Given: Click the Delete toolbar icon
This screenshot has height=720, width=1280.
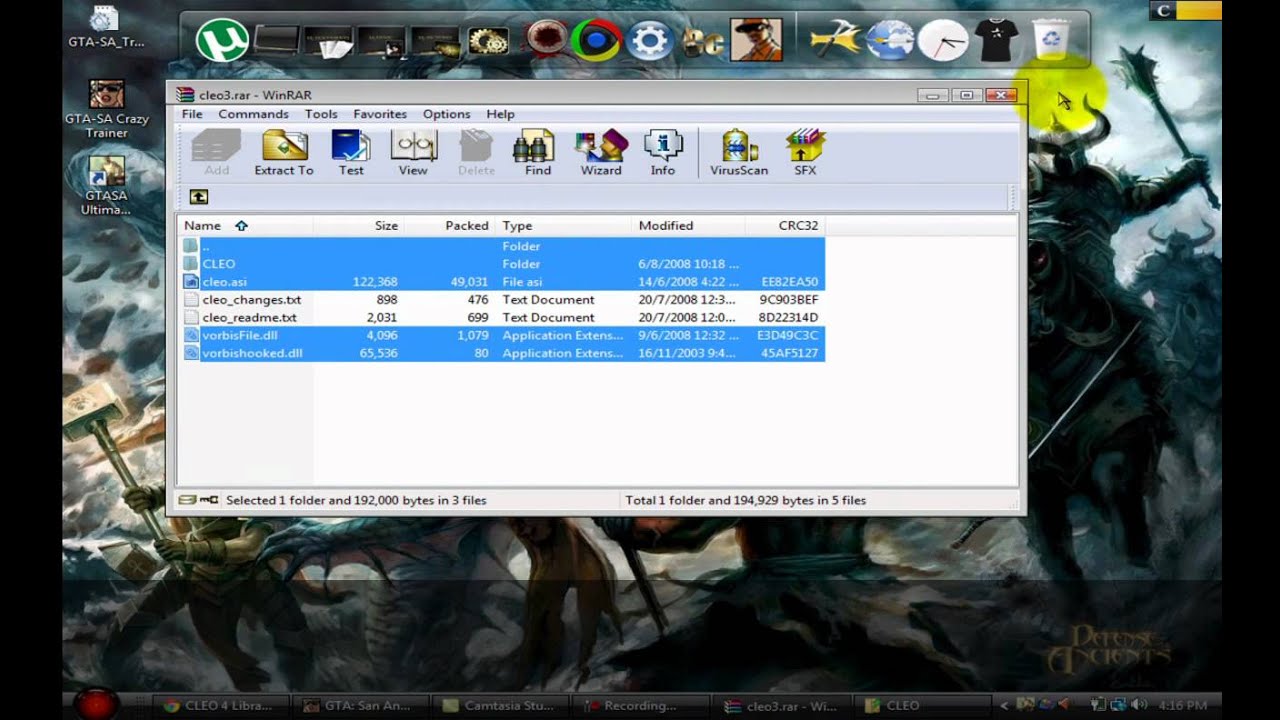Looking at the screenshot, I should point(476,153).
